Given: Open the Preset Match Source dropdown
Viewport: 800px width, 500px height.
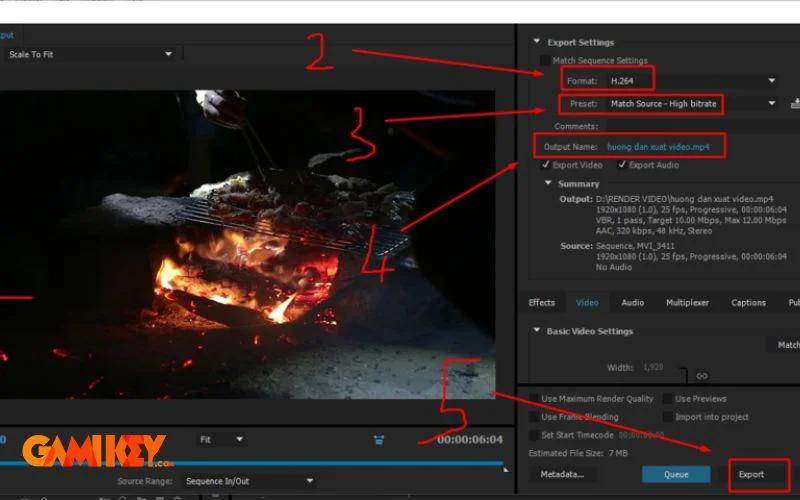Looking at the screenshot, I should click(693, 104).
